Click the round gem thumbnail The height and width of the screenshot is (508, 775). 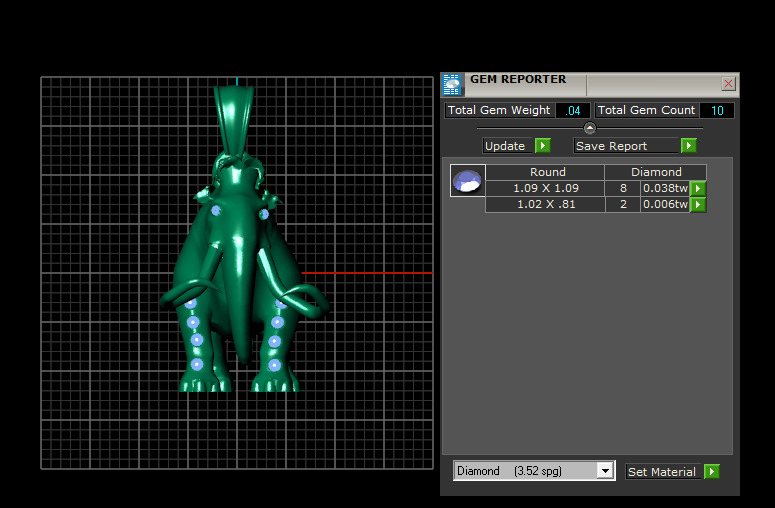[x=468, y=180]
